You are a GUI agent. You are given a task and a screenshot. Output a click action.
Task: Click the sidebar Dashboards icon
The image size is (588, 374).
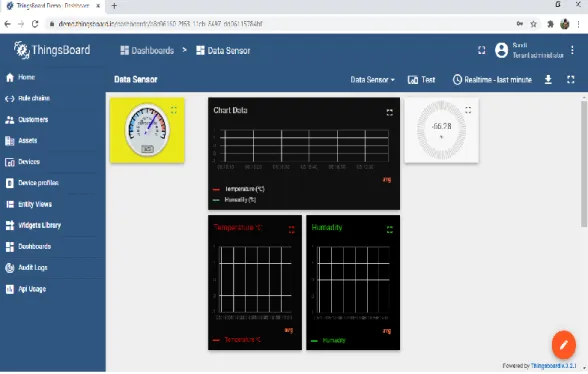10,246
